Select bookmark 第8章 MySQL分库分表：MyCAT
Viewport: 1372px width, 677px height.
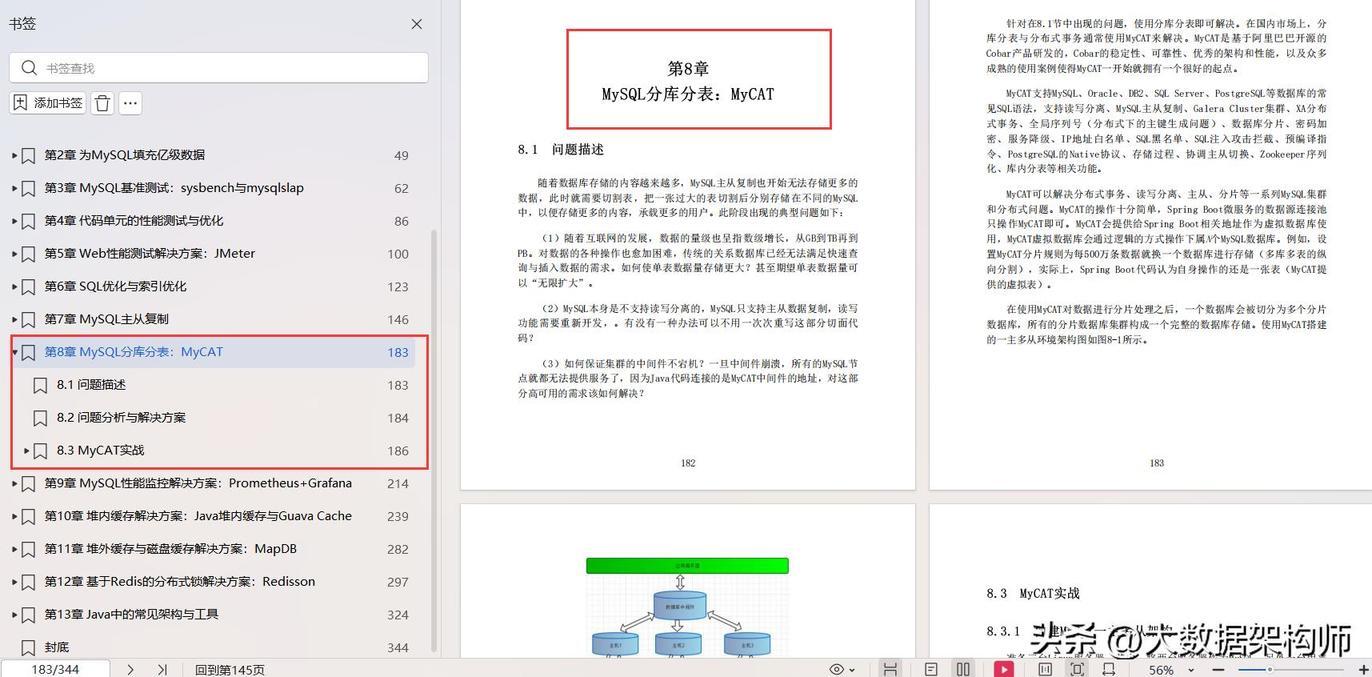click(134, 352)
